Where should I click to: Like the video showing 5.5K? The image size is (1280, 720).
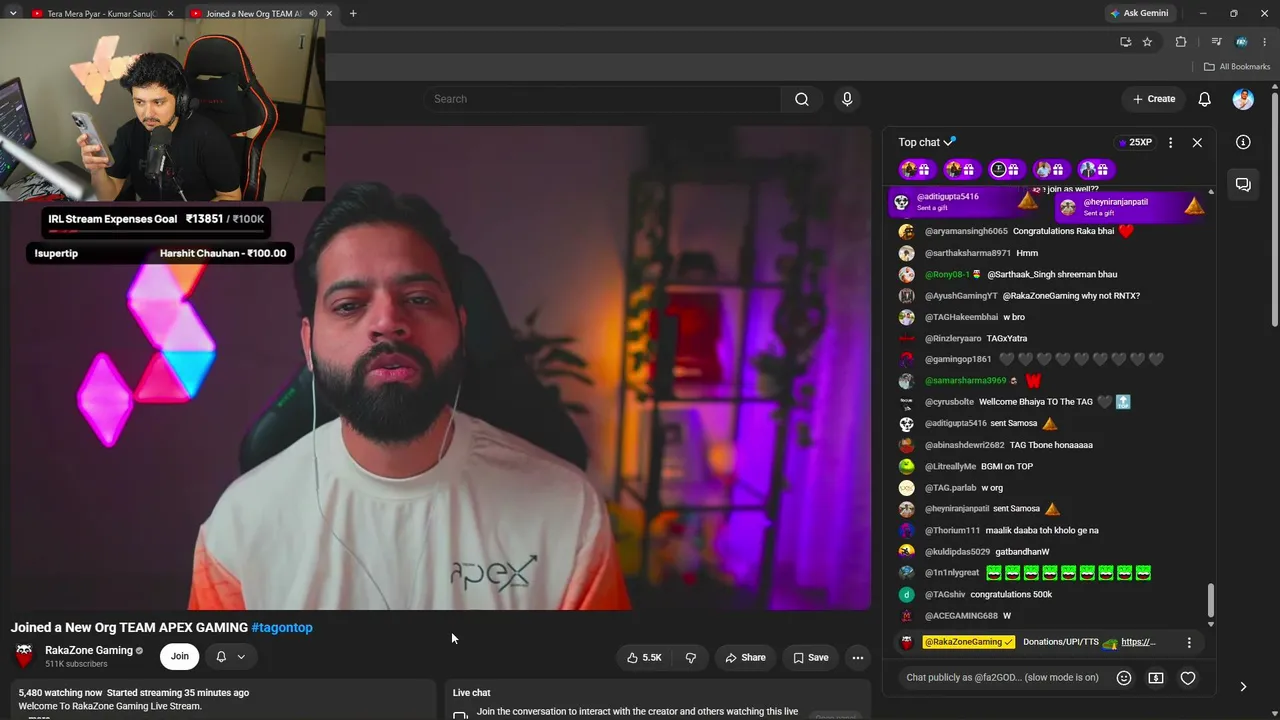click(644, 657)
